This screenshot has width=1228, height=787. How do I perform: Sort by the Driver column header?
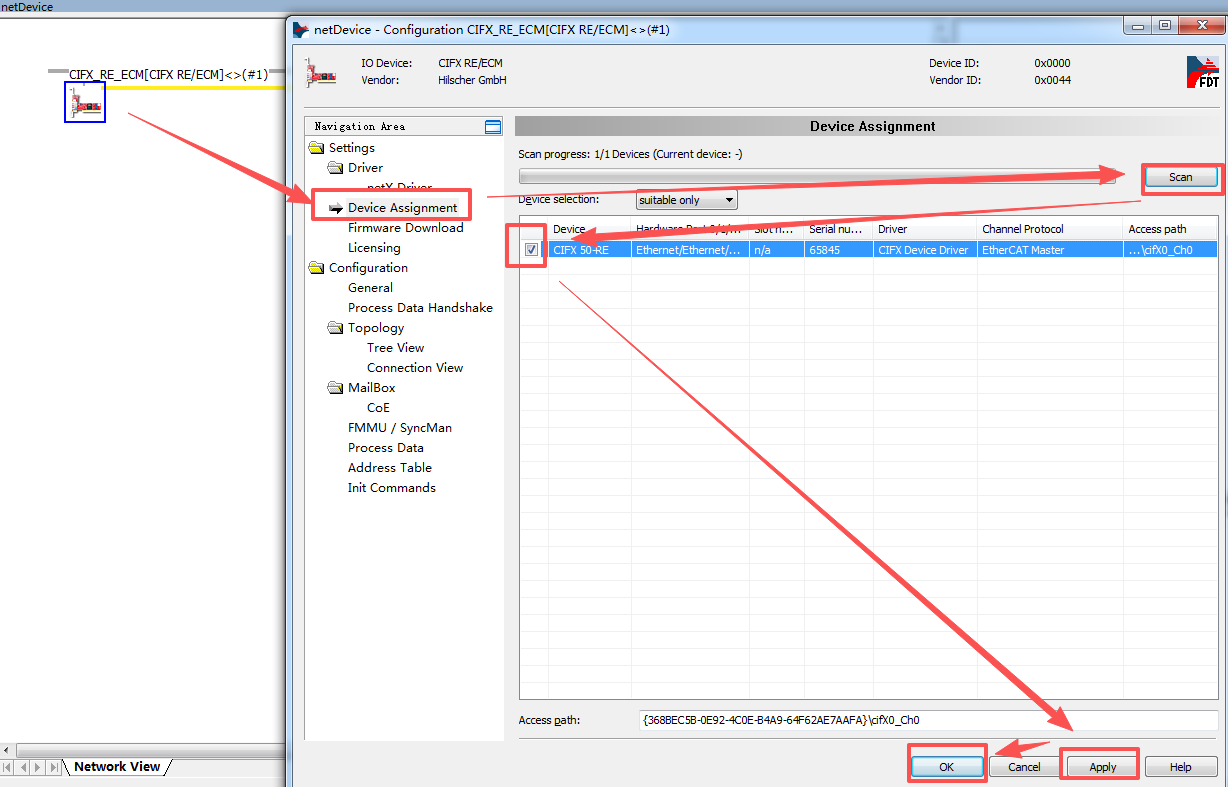pyautogui.click(x=925, y=229)
